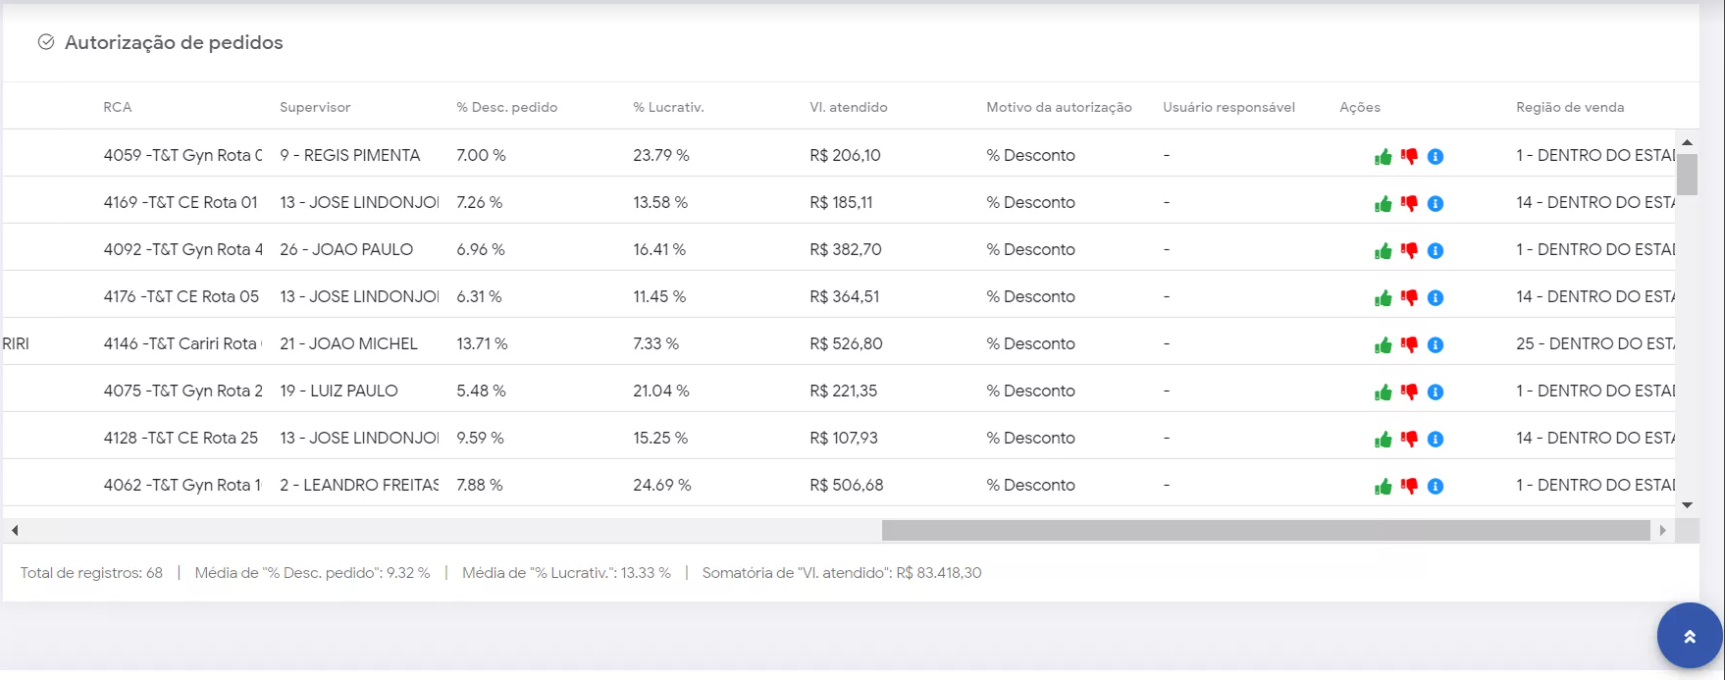Click the Autorização de pedidos check icon
This screenshot has height=680, width=1725.
click(46, 42)
